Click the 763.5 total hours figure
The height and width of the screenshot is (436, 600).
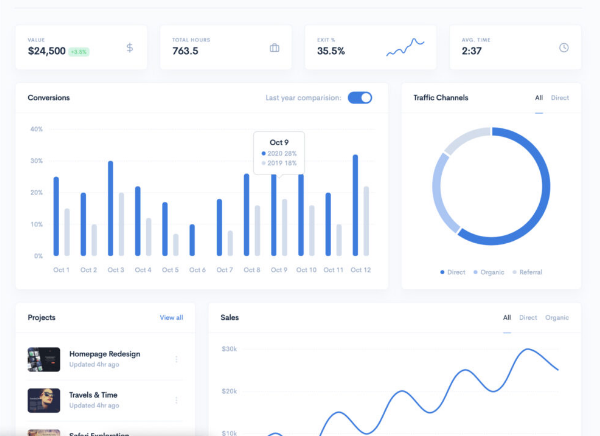click(x=185, y=51)
